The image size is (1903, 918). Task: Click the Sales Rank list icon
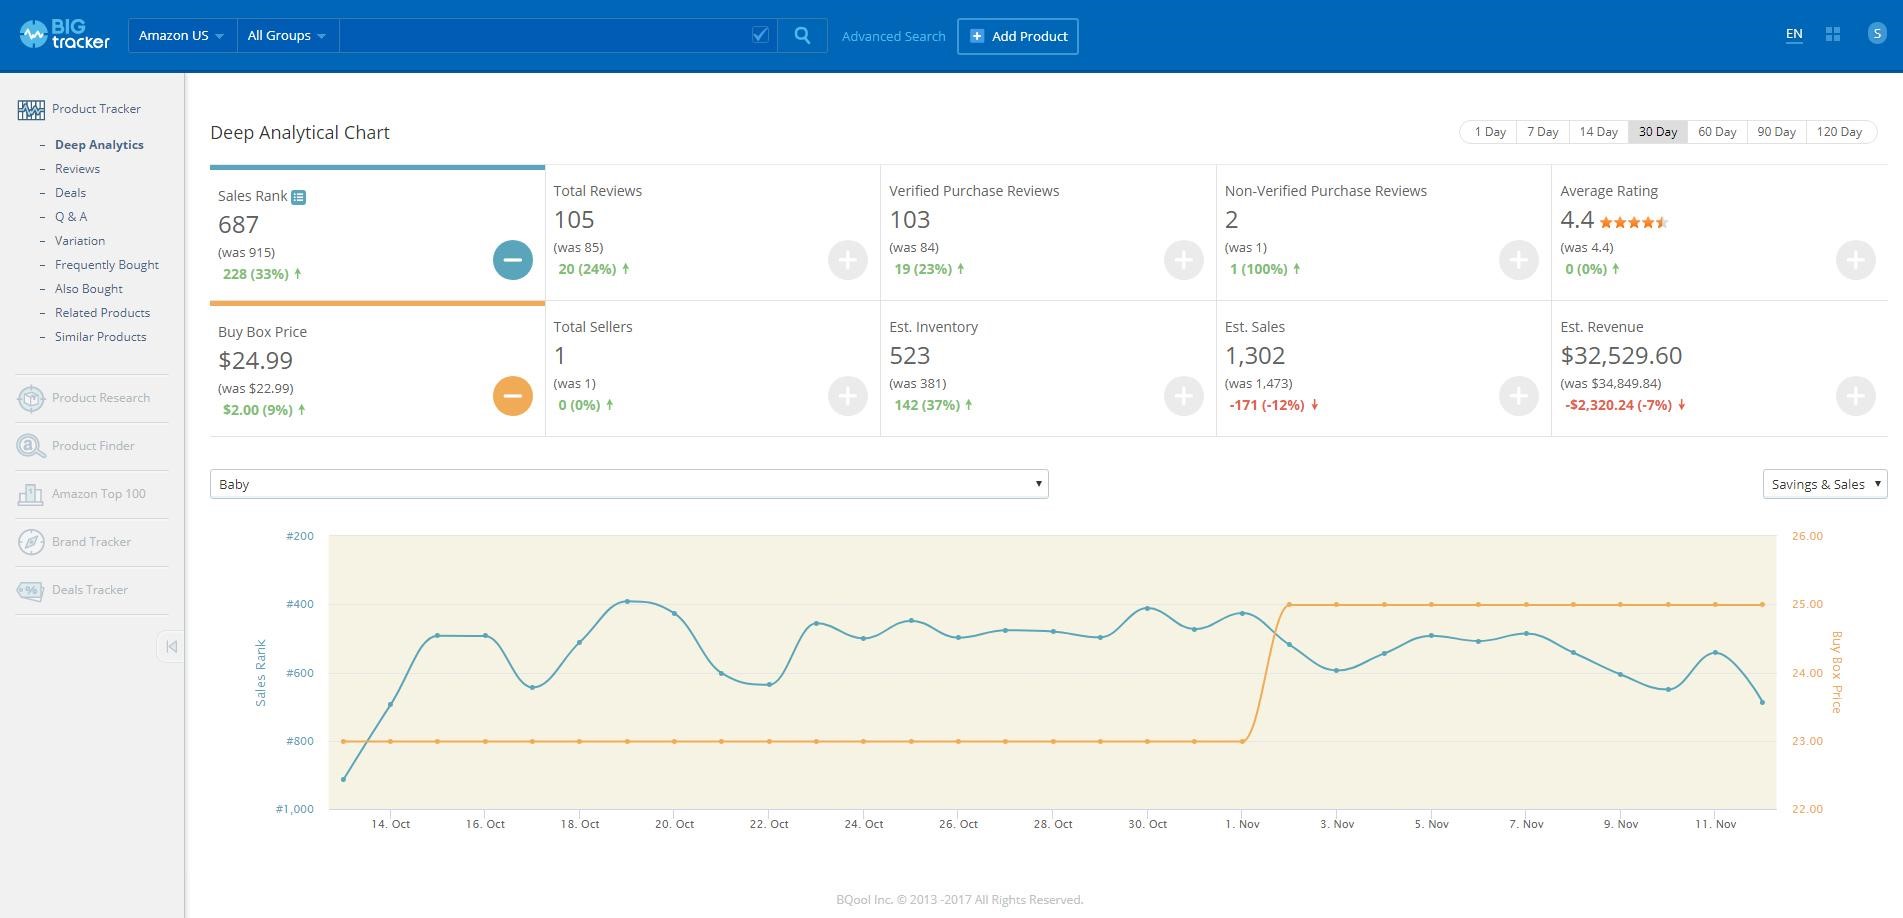[x=298, y=197]
